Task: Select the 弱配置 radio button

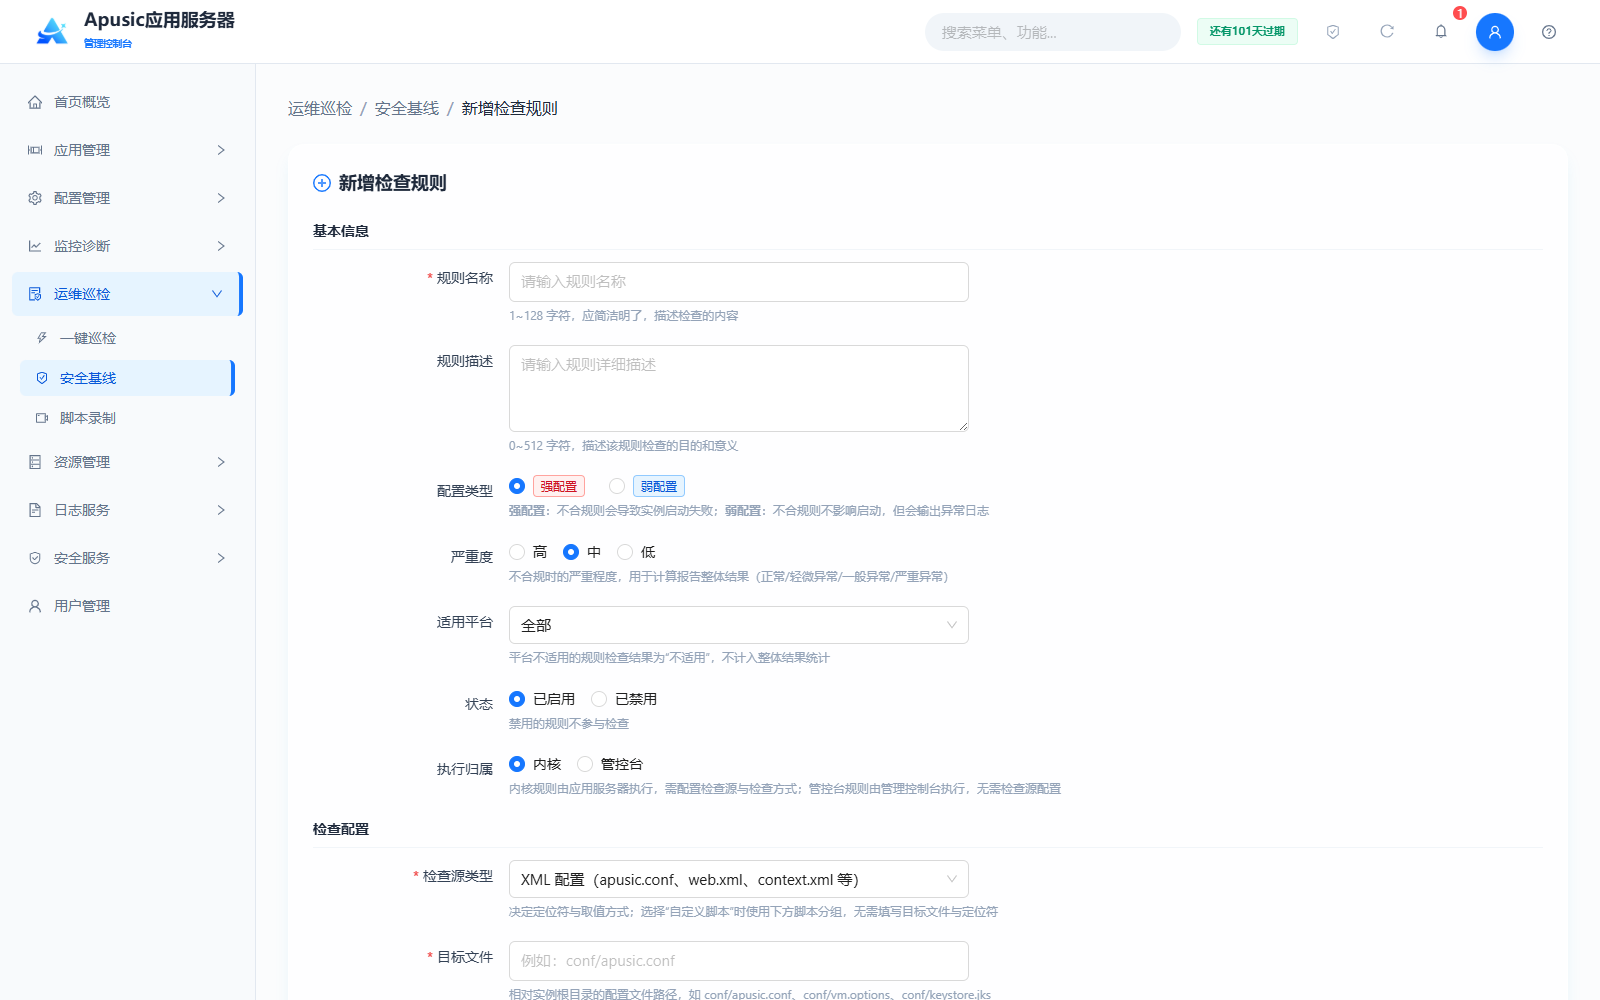Action: pyautogui.click(x=617, y=486)
